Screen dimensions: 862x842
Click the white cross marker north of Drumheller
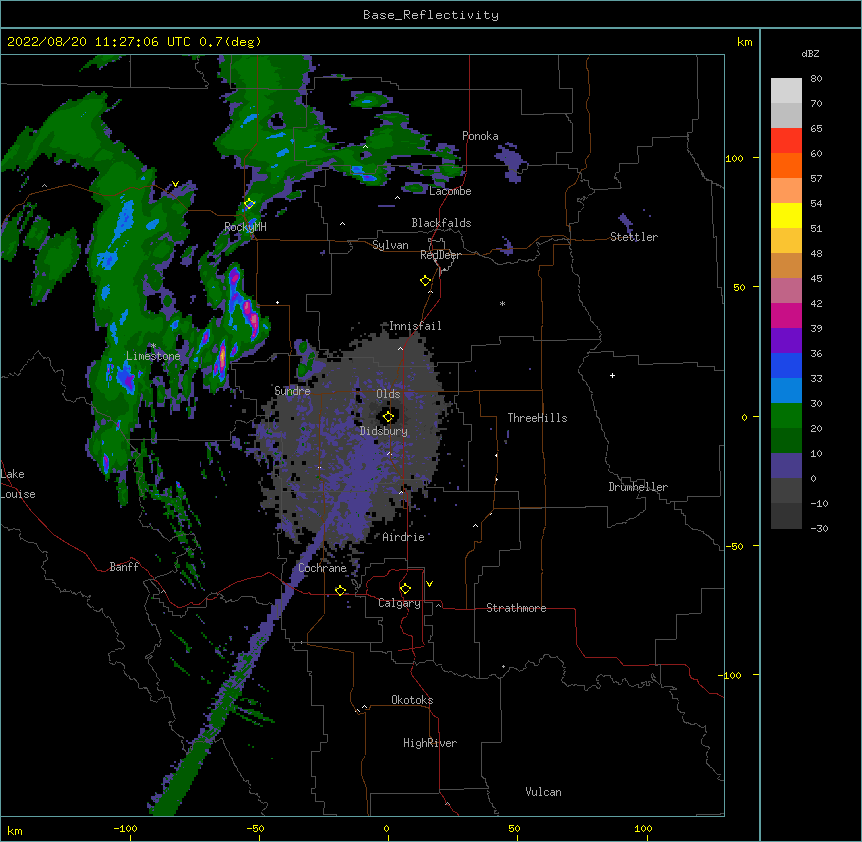pyautogui.click(x=612, y=375)
